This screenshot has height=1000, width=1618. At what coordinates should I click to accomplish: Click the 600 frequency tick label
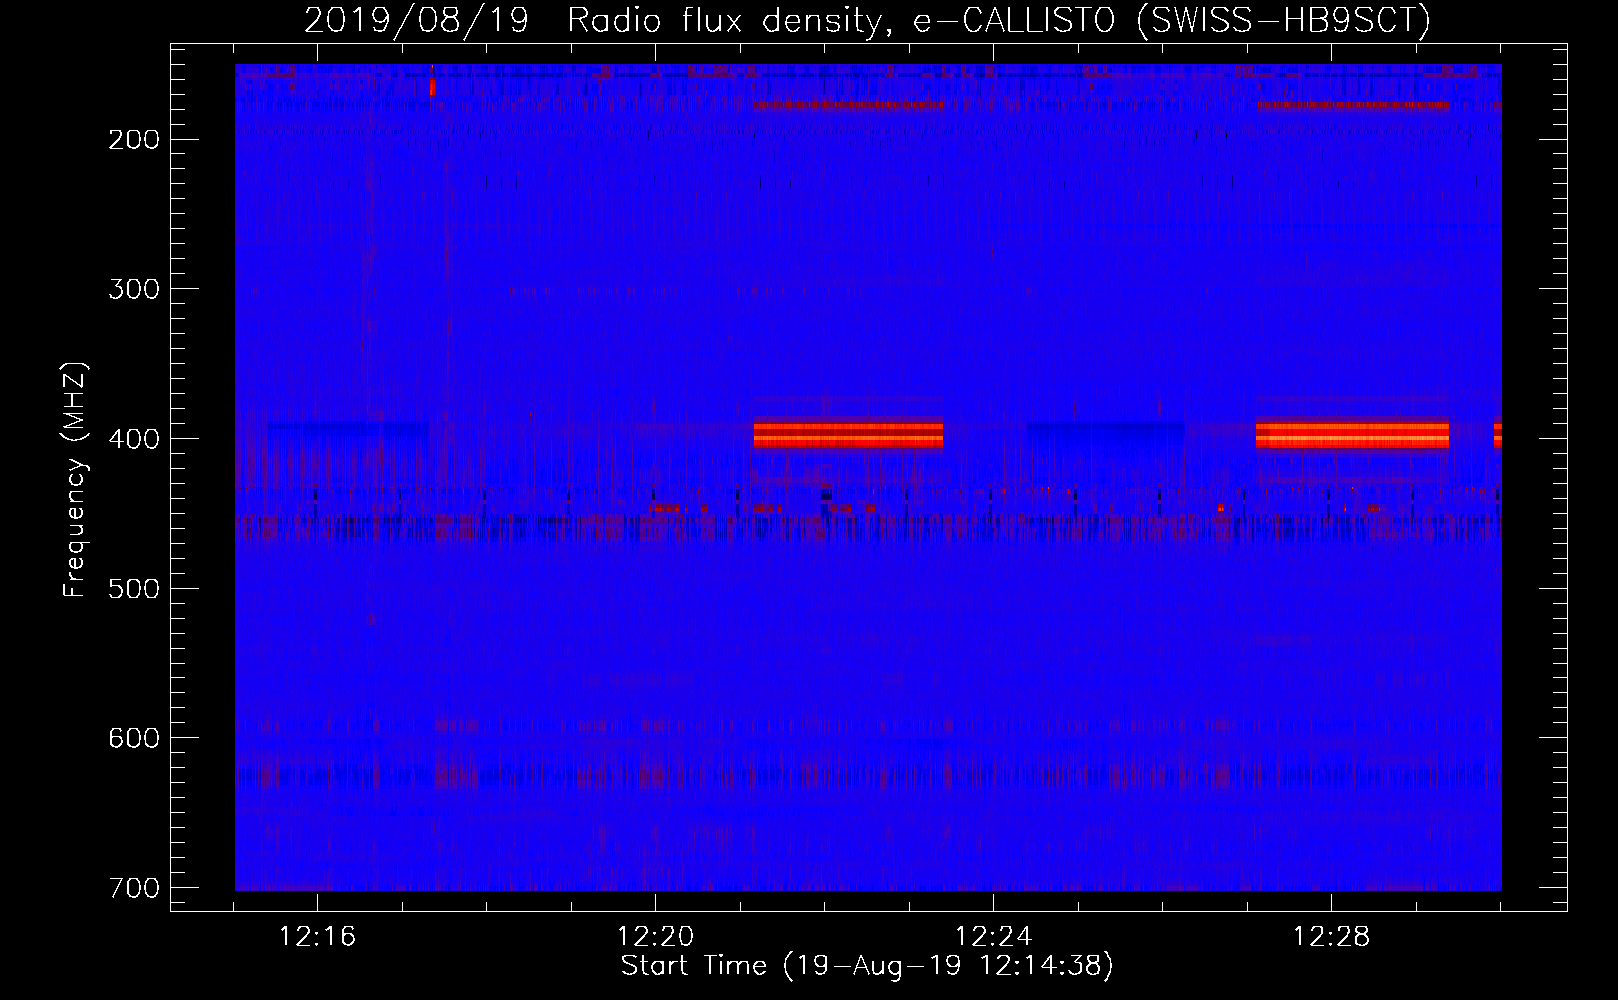coord(133,737)
